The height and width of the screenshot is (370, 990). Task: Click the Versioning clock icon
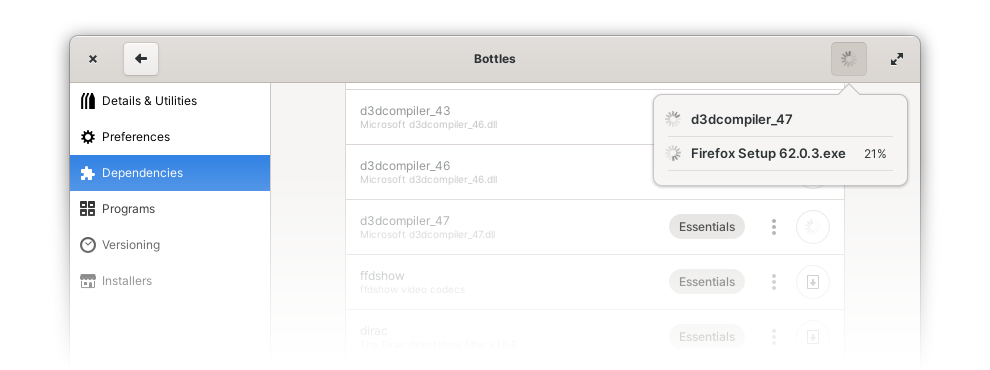click(x=88, y=245)
